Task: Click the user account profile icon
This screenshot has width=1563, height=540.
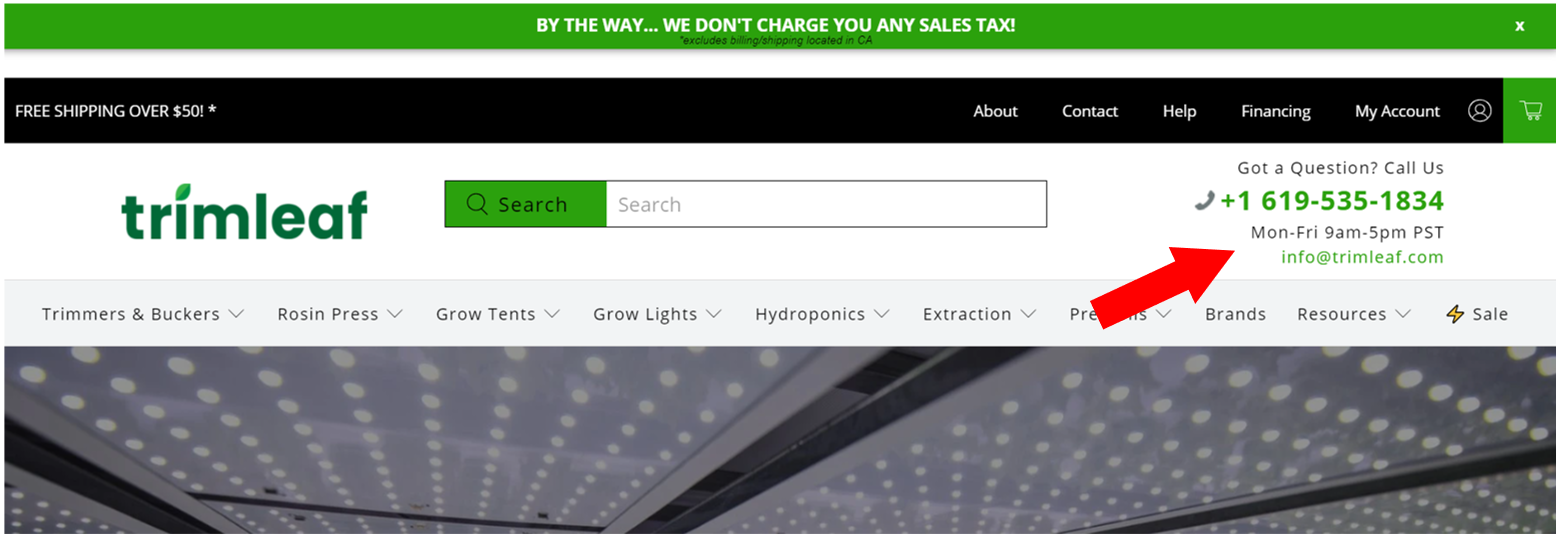Action: (1479, 111)
